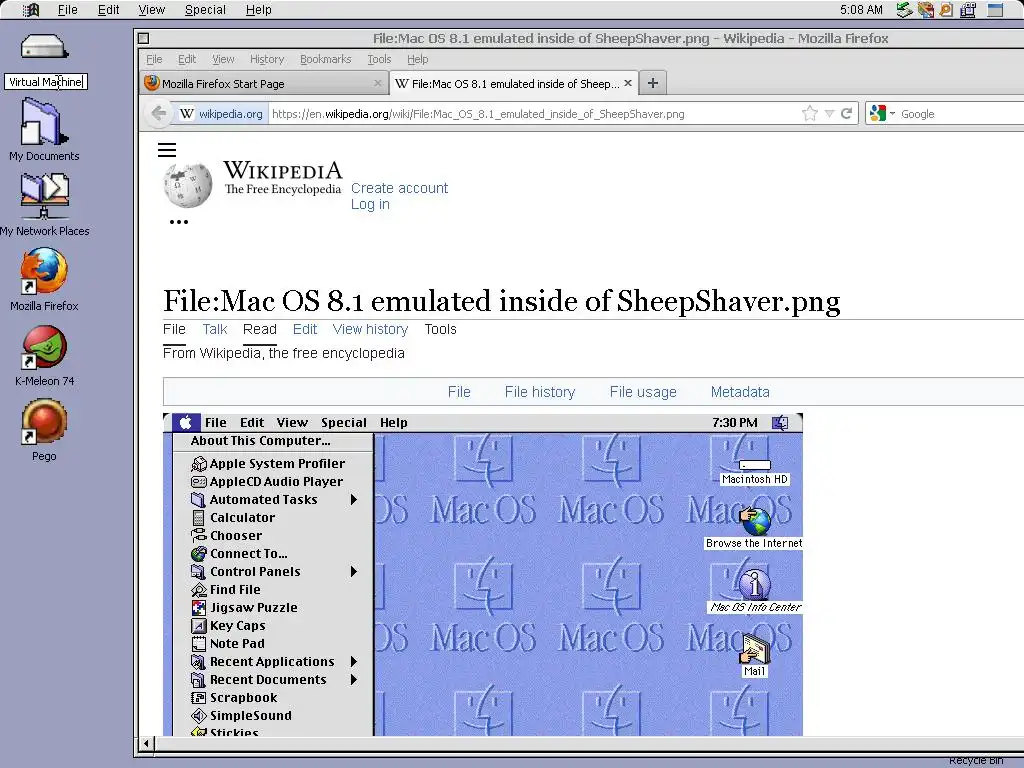1024x768 pixels.
Task: Open the Wikipedia Tools dropdown
Action: point(440,329)
